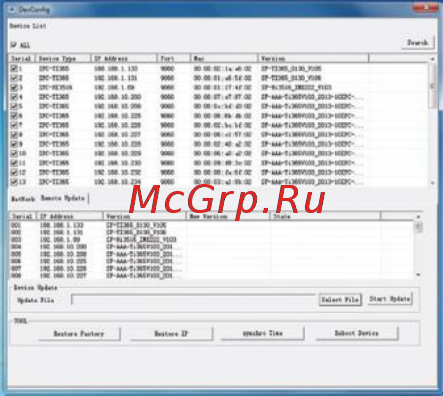Click the Reboot Device button

tap(357, 333)
